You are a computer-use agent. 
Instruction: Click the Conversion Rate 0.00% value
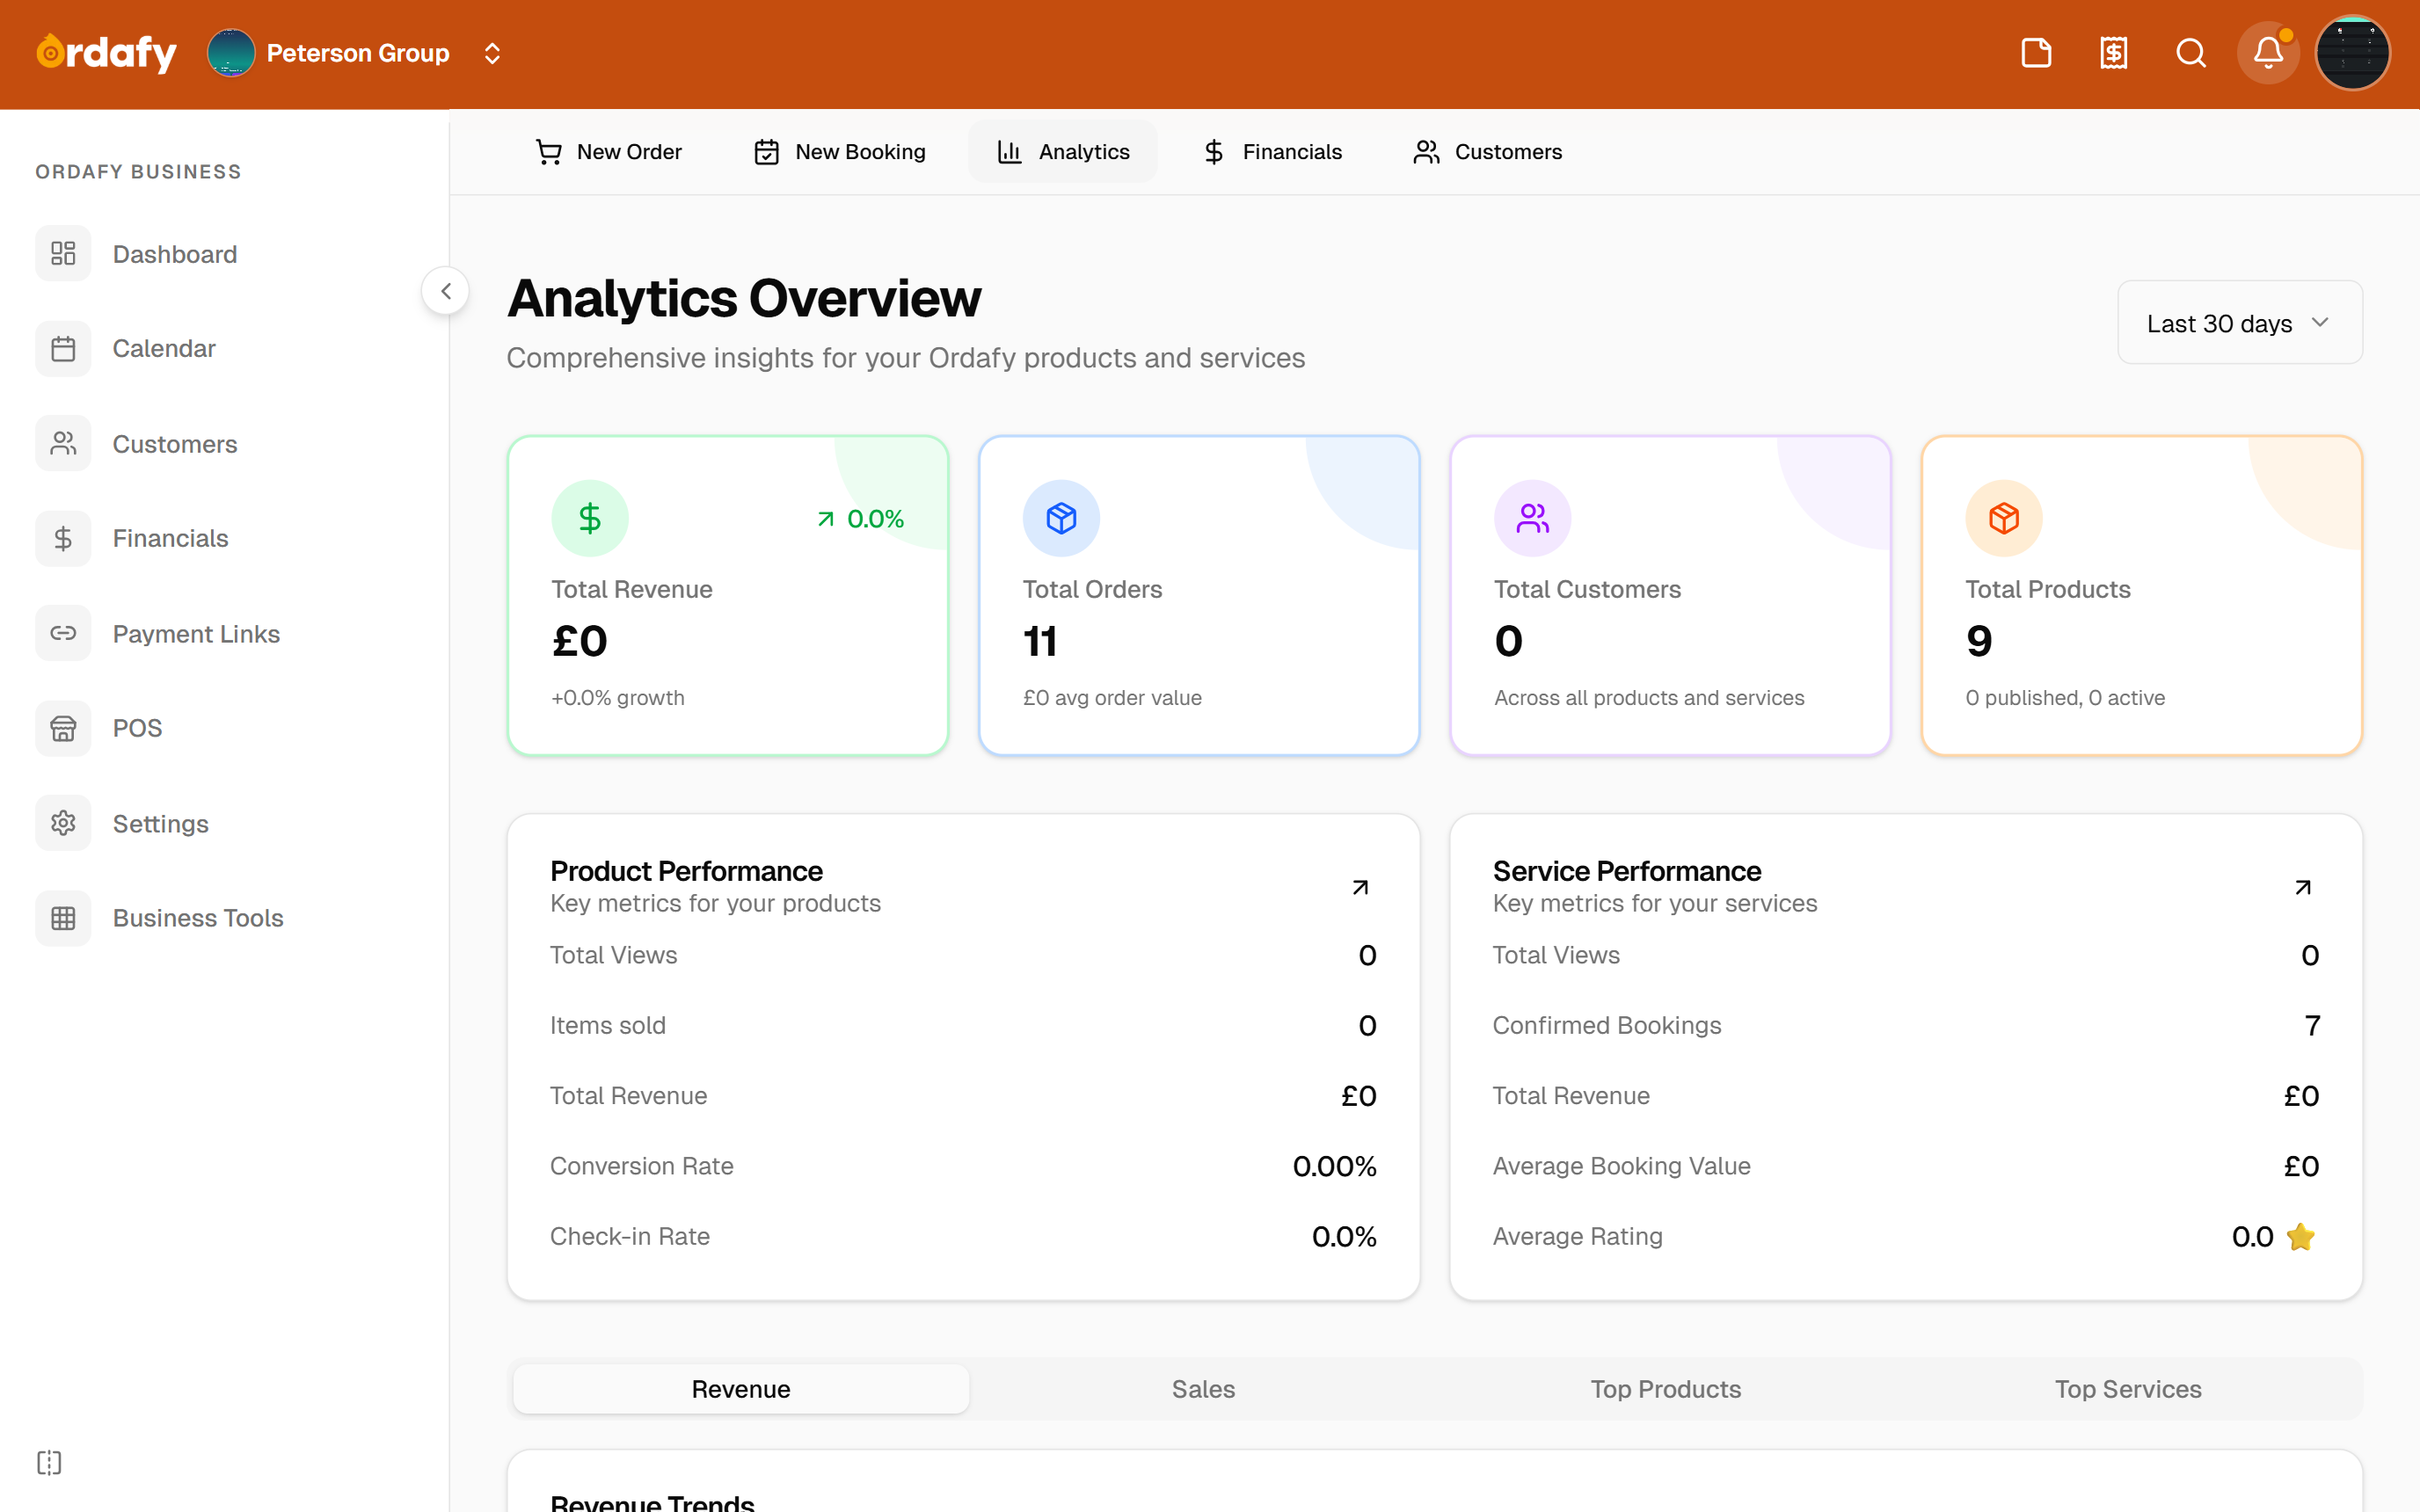click(1334, 1167)
